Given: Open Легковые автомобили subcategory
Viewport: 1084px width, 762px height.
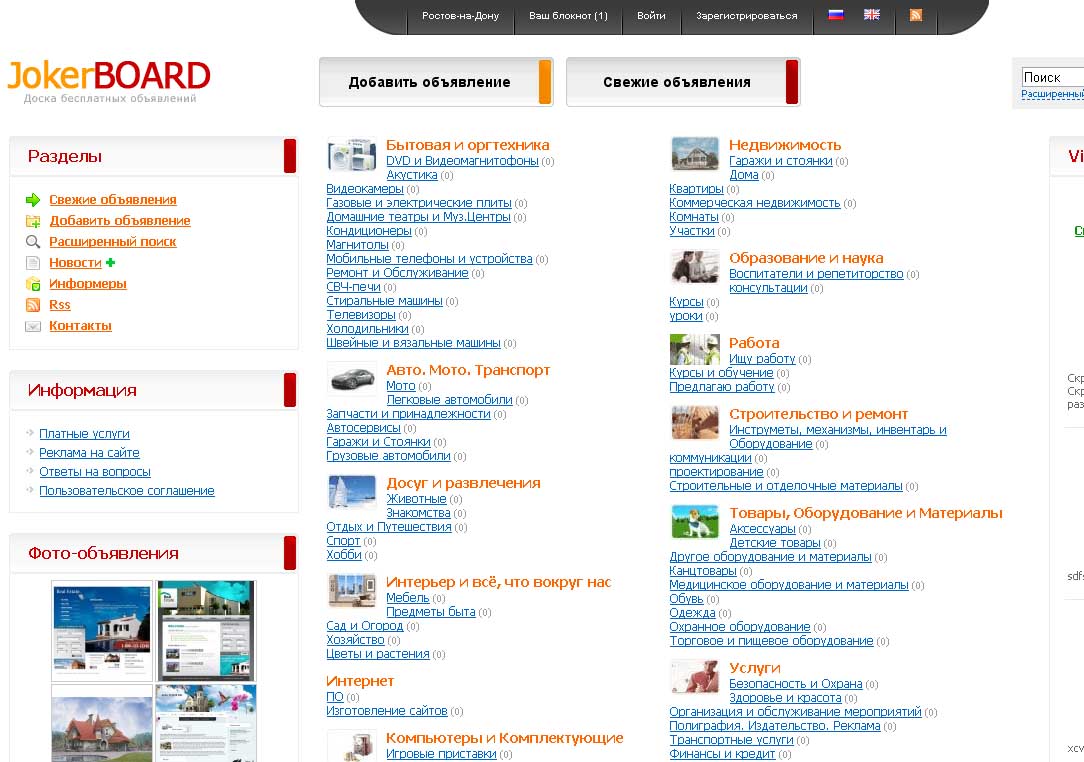Looking at the screenshot, I should [x=449, y=400].
